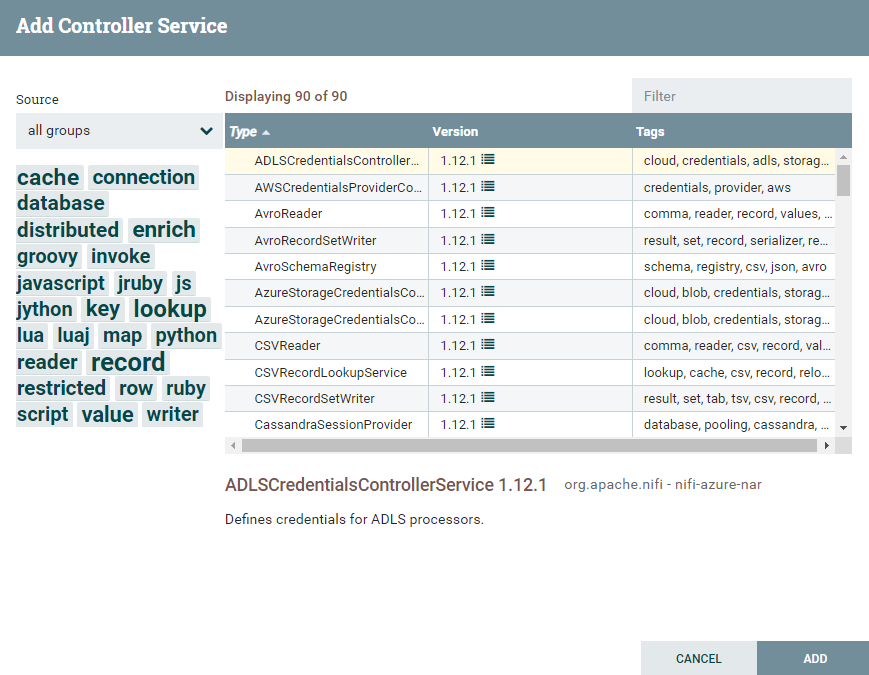Image resolution: width=869 pixels, height=675 pixels.
Task: Click the horizontal scrollbar thumb
Action: click(x=529, y=446)
